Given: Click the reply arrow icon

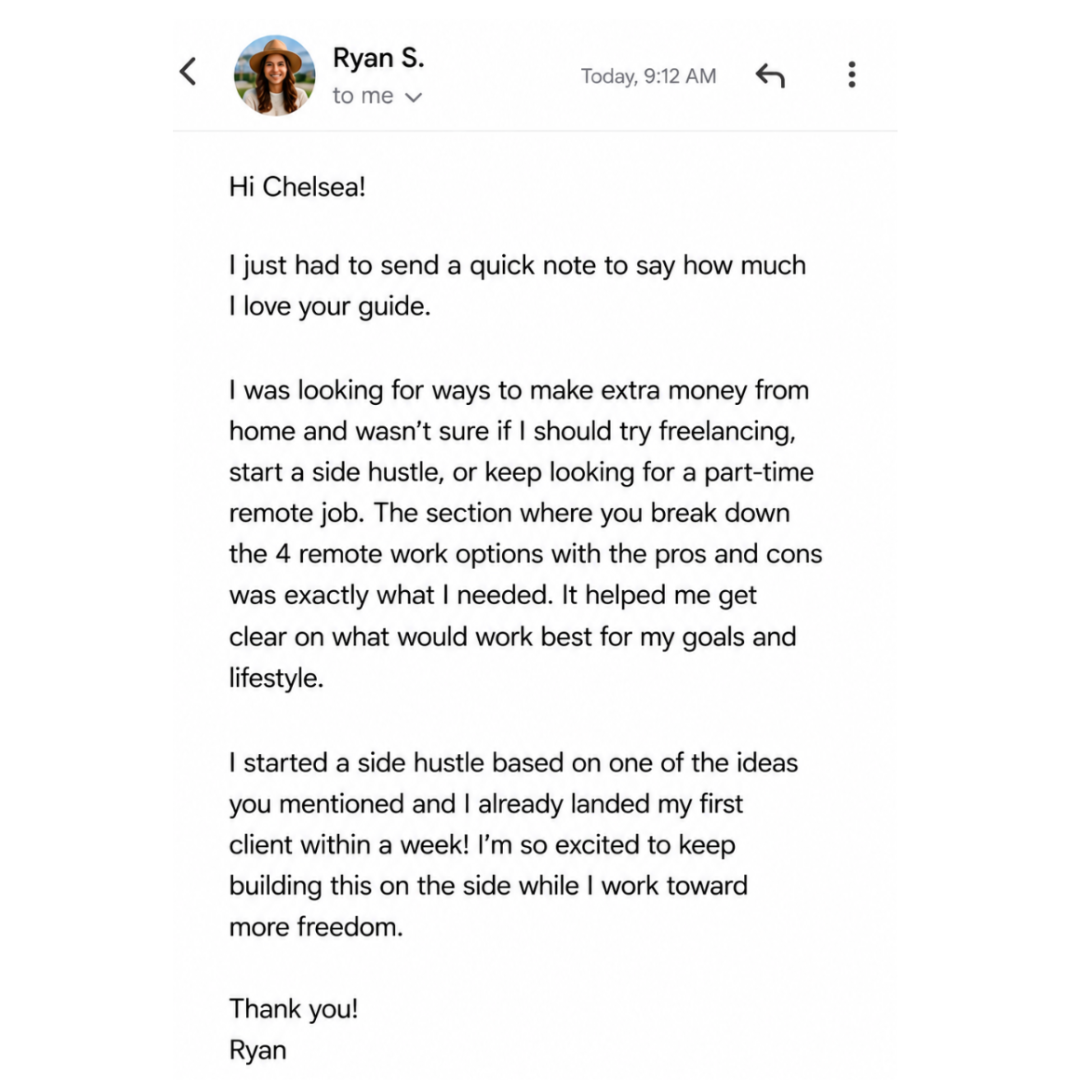Looking at the screenshot, I should point(770,75).
